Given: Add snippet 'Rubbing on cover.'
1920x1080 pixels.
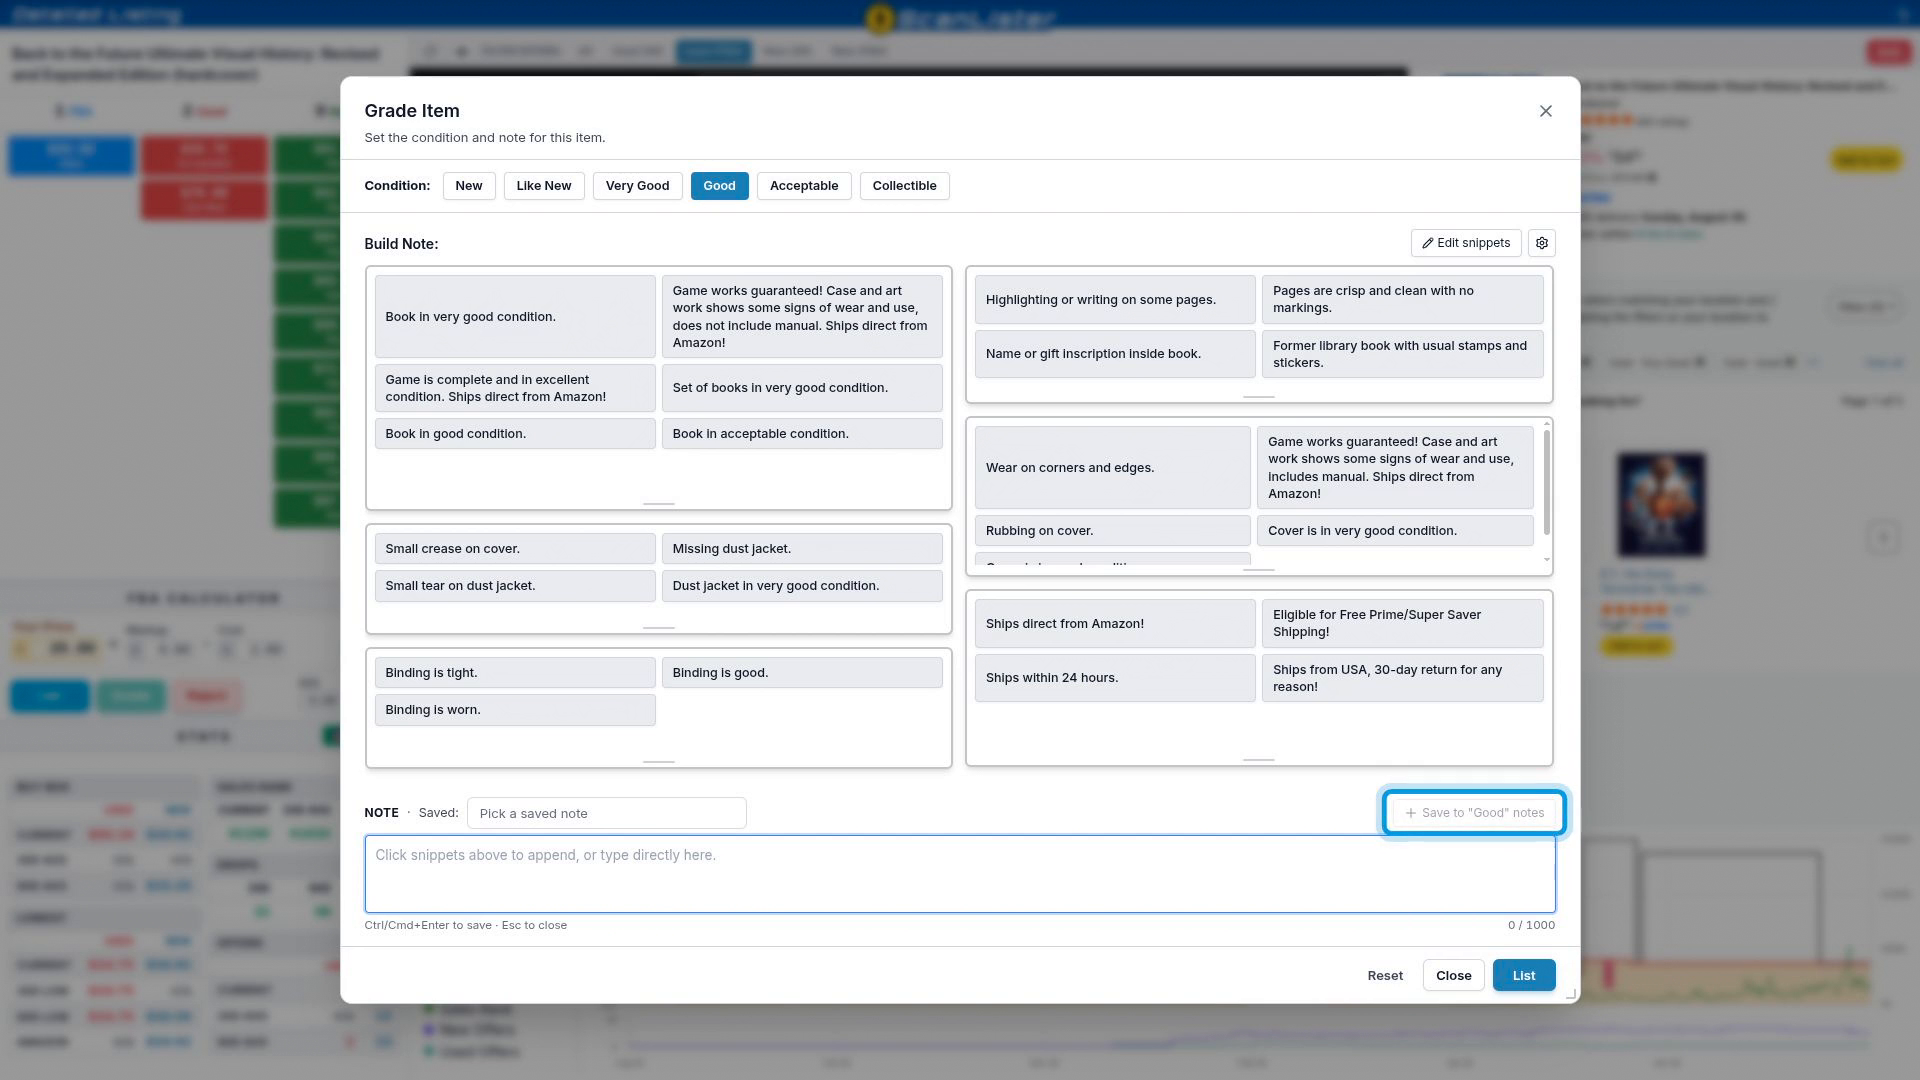Looking at the screenshot, I should tap(1113, 531).
